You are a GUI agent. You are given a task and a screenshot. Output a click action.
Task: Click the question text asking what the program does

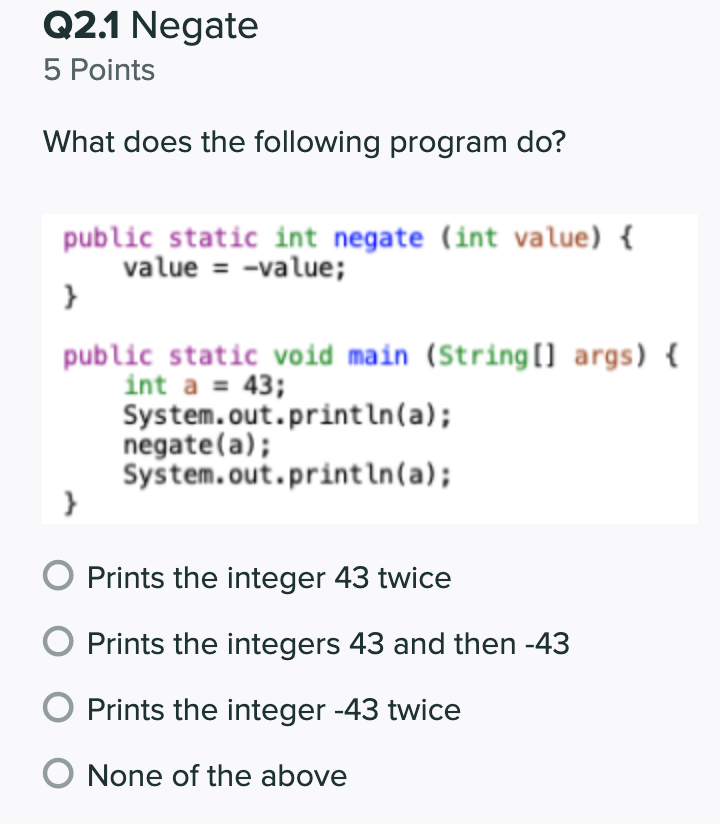click(x=303, y=143)
